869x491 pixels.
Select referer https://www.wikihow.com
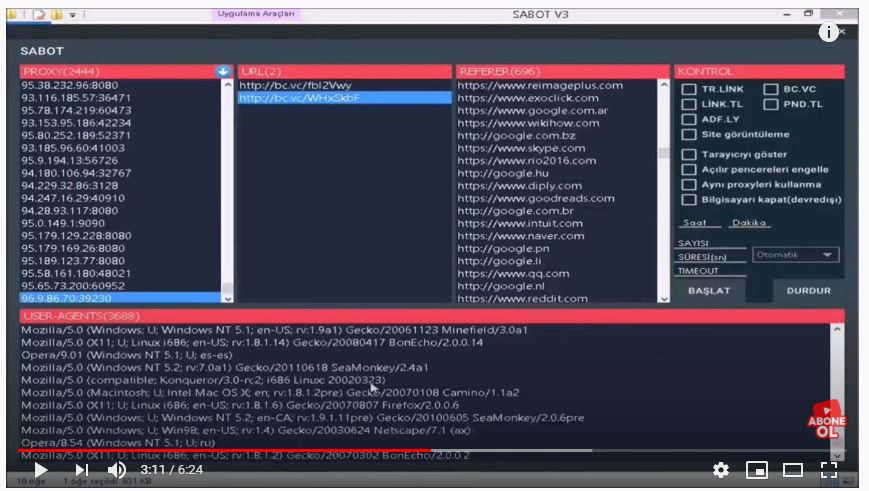[556, 123]
